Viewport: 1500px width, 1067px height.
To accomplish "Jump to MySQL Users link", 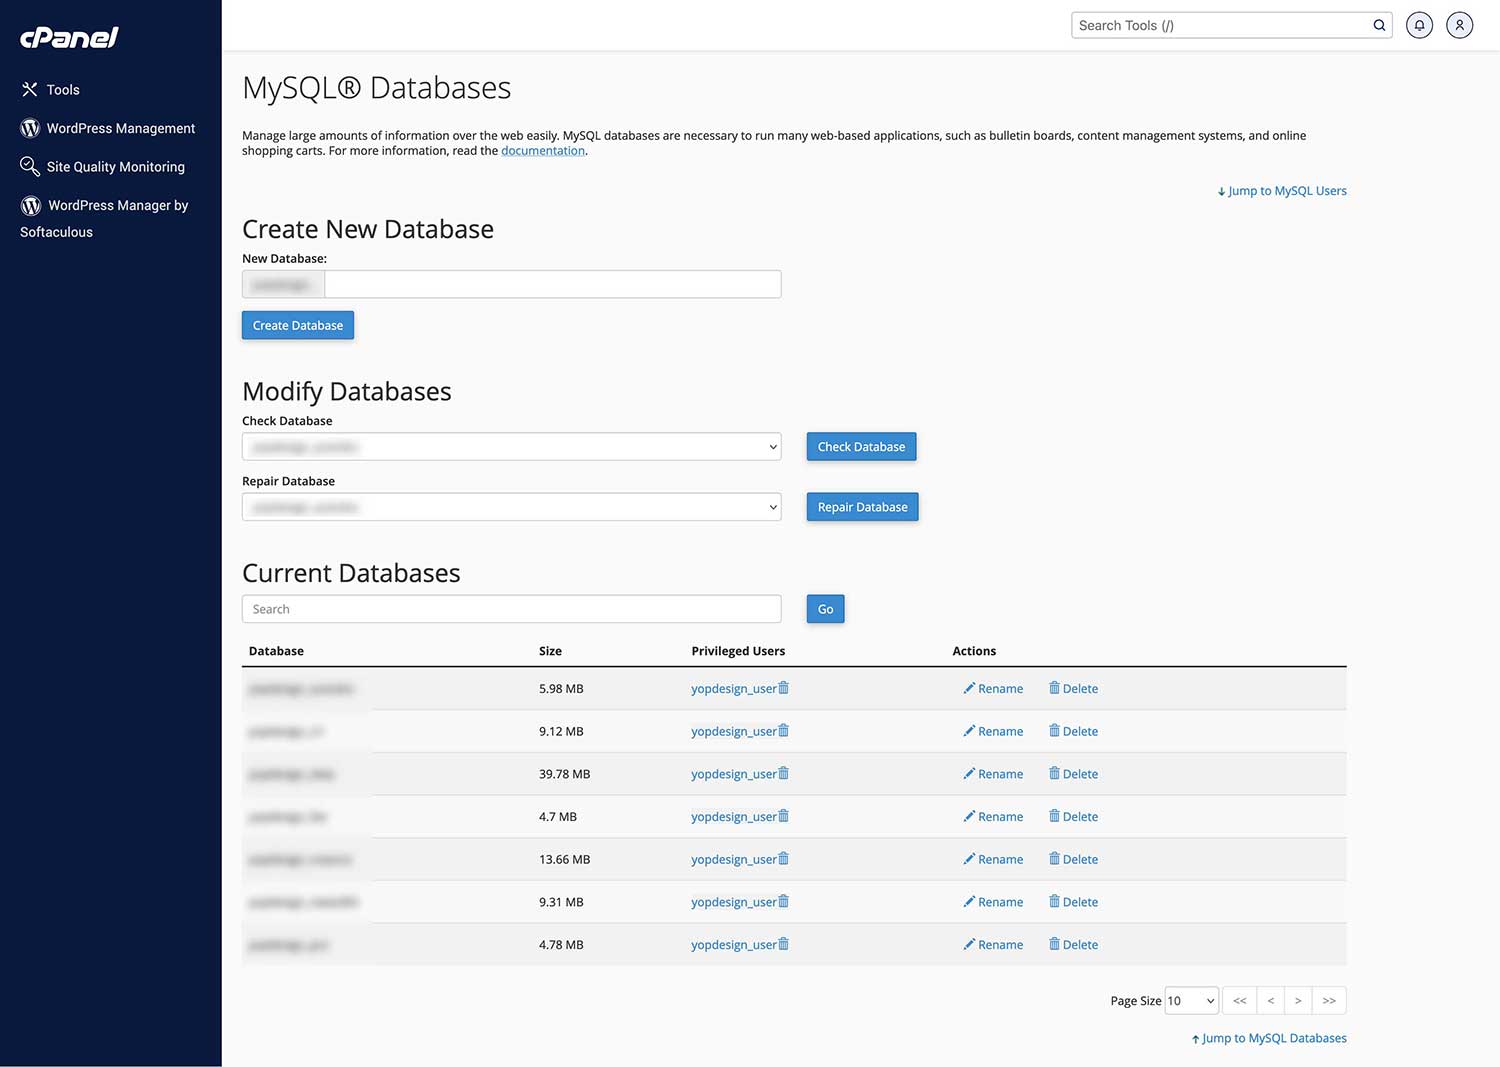I will (1282, 191).
